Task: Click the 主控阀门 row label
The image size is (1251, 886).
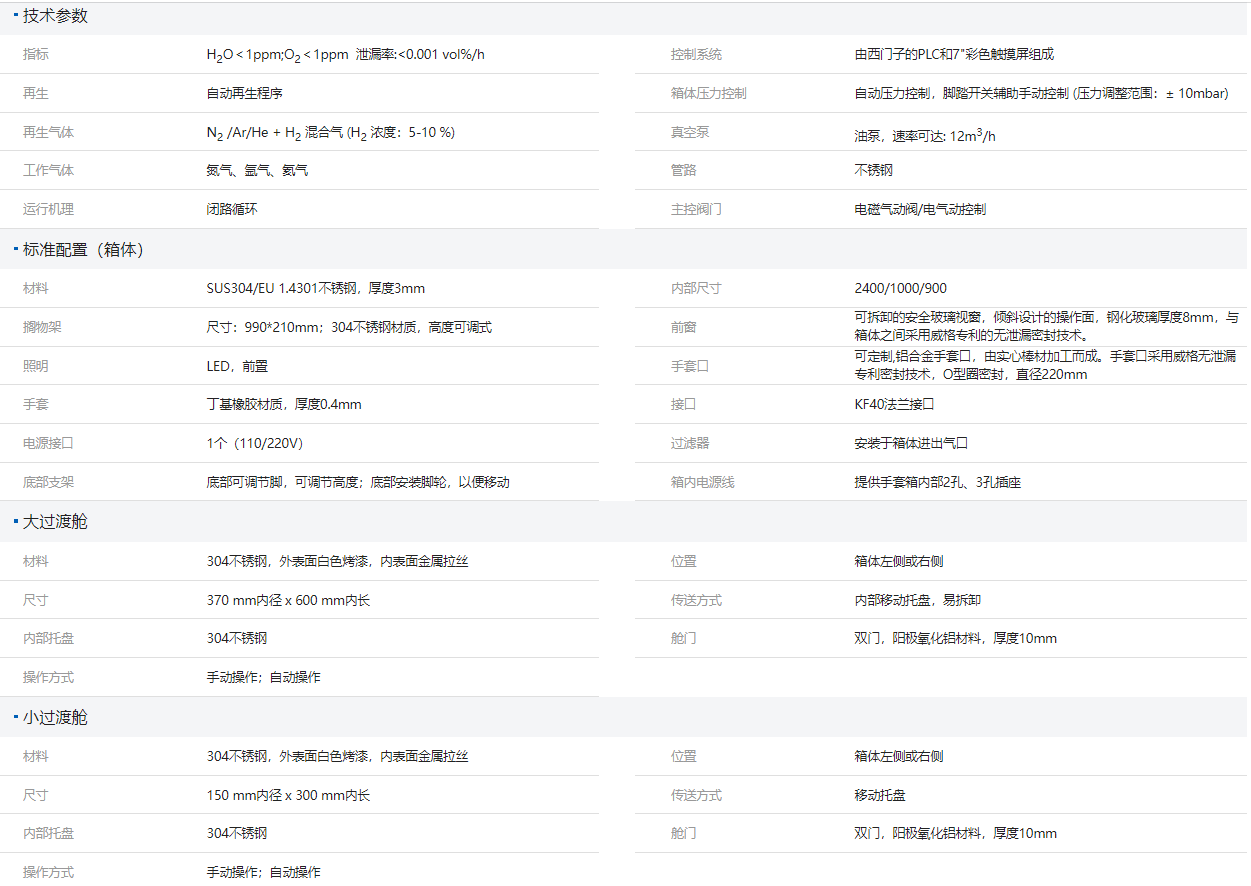Action: [x=696, y=210]
